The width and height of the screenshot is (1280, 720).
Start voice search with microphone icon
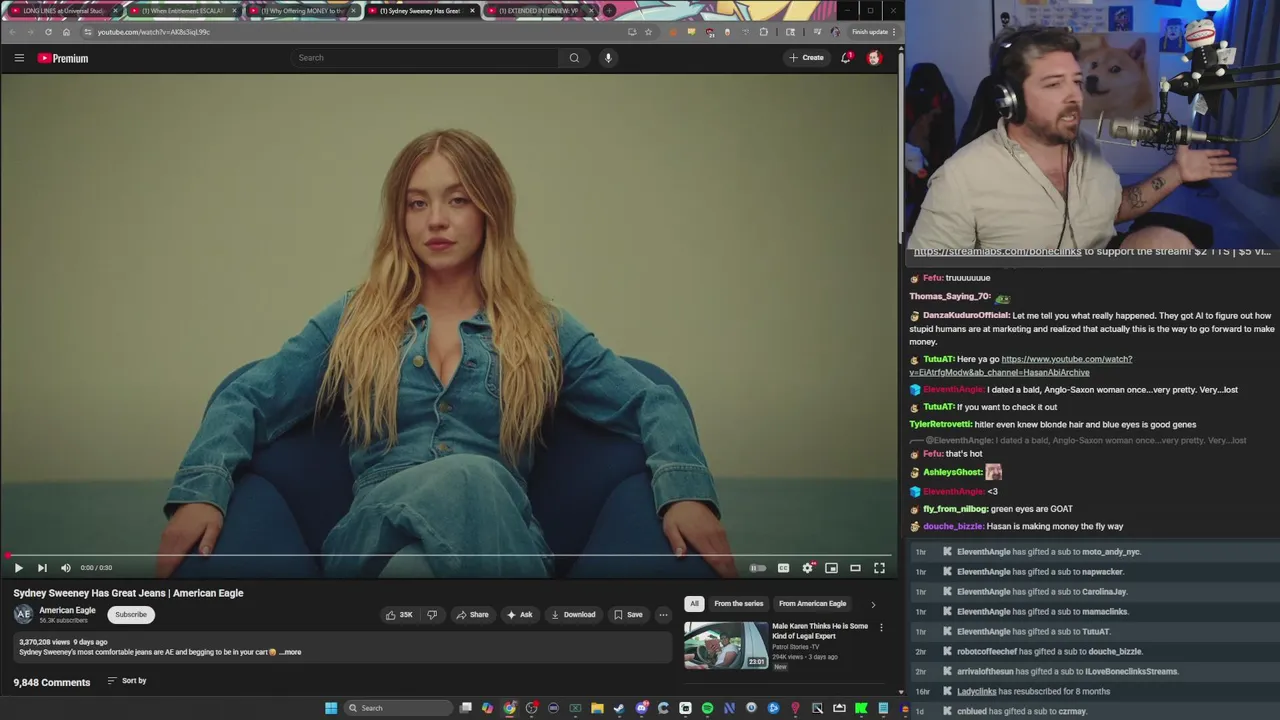coord(608,58)
